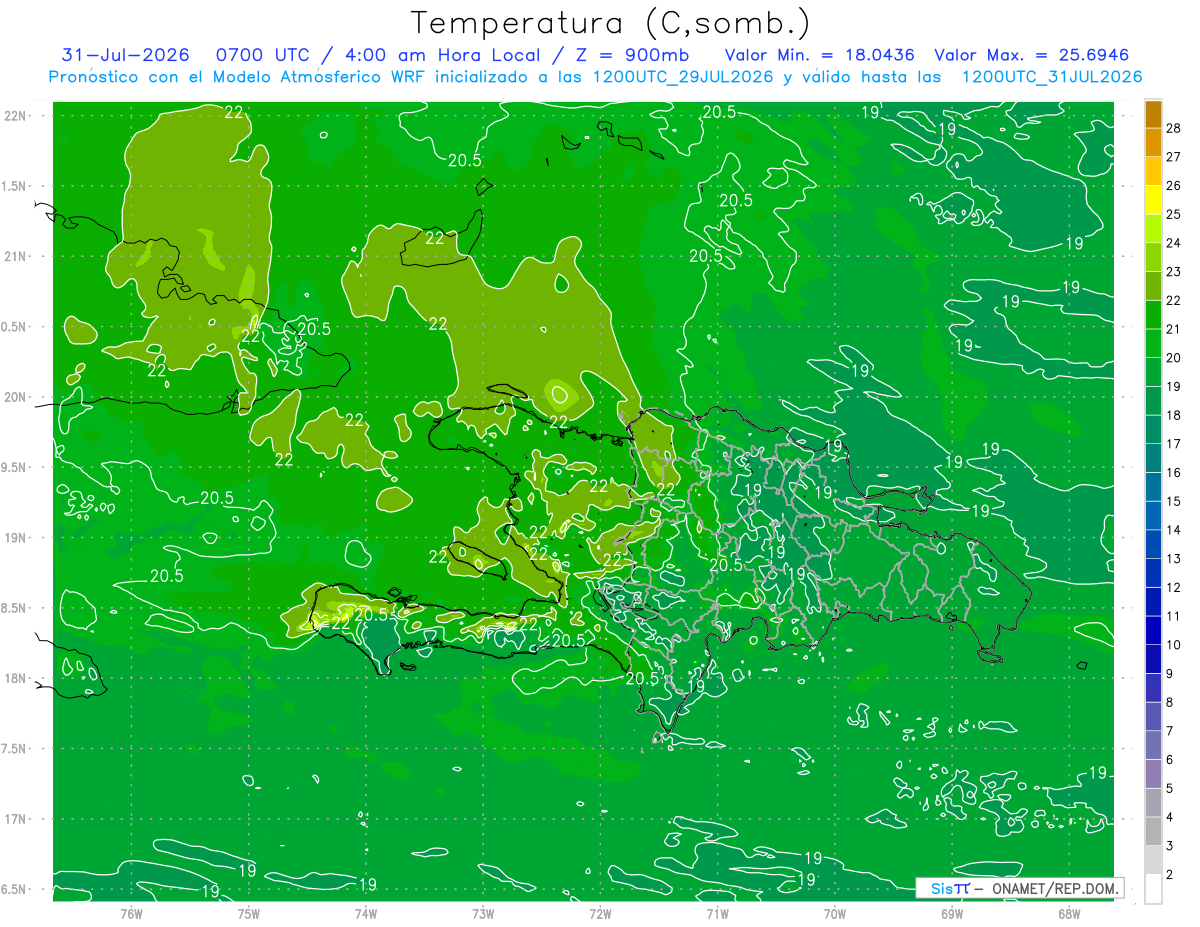Click the "21N" latitude axis label
The width and height of the screenshot is (1200, 927).
coord(17,257)
